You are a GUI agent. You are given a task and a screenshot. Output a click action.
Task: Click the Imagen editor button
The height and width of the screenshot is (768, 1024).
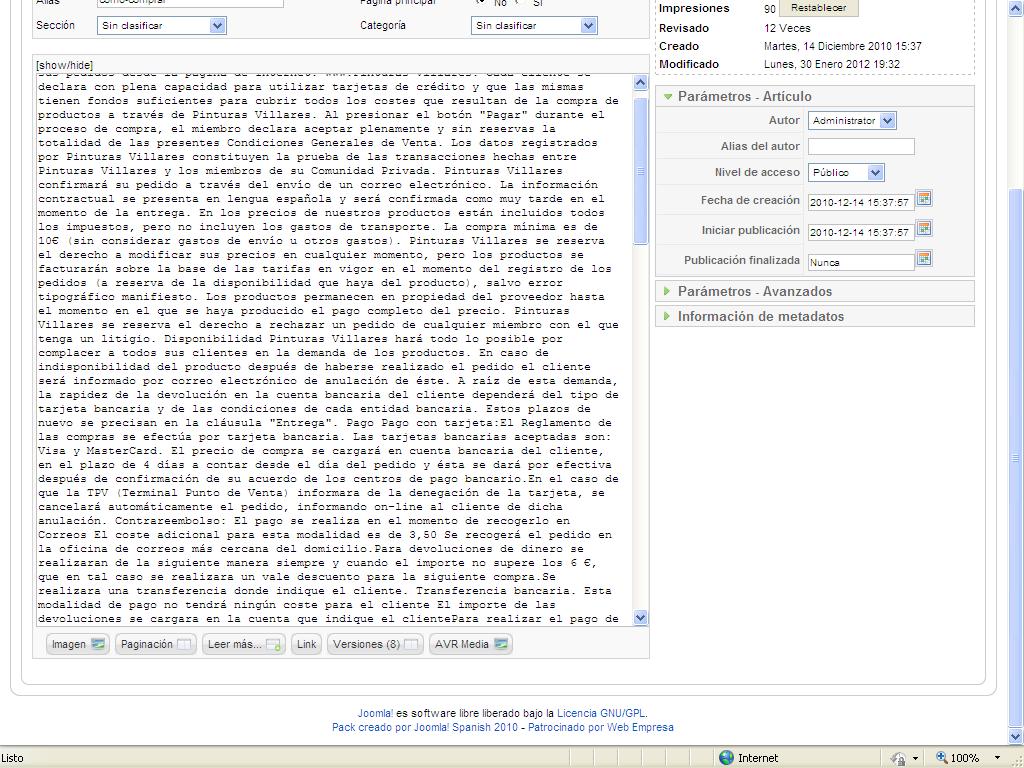pyautogui.click(x=78, y=644)
